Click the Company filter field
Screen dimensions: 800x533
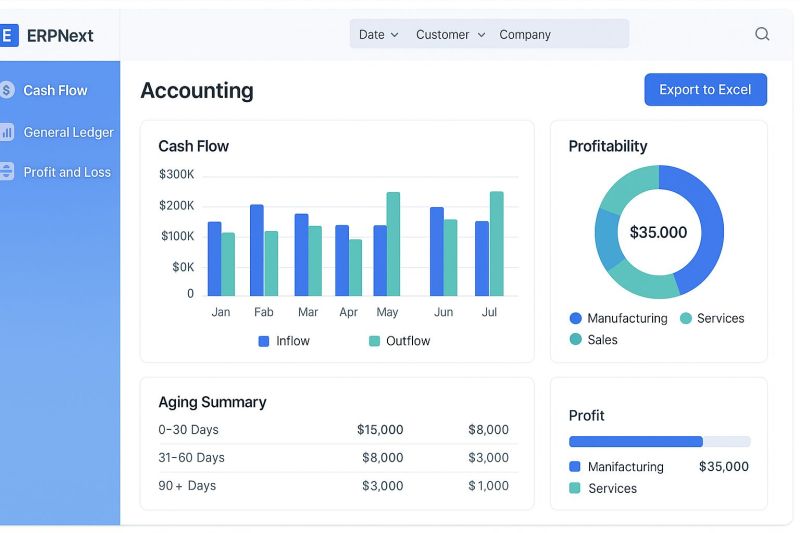(525, 34)
